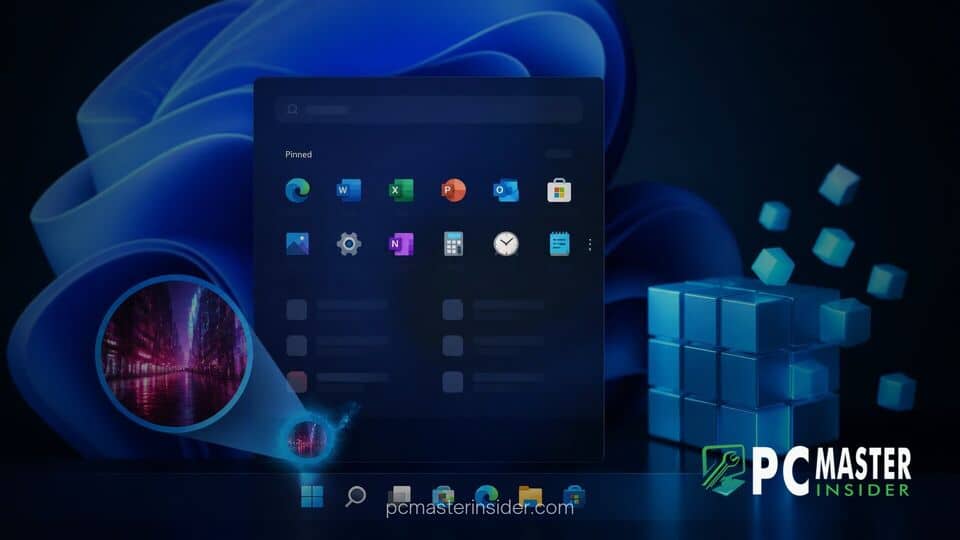The image size is (960, 540).
Task: Open OneNote from the pinned apps
Action: pyautogui.click(x=401, y=244)
